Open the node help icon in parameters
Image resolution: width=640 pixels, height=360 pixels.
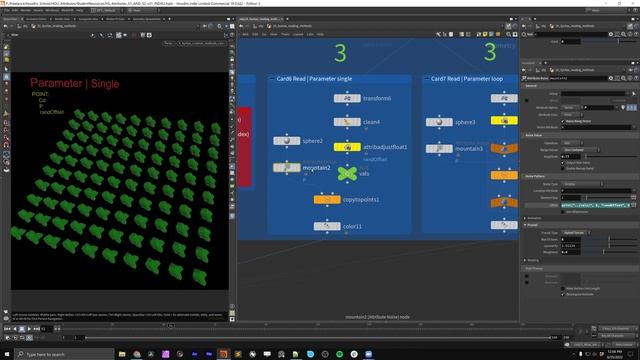[636, 78]
